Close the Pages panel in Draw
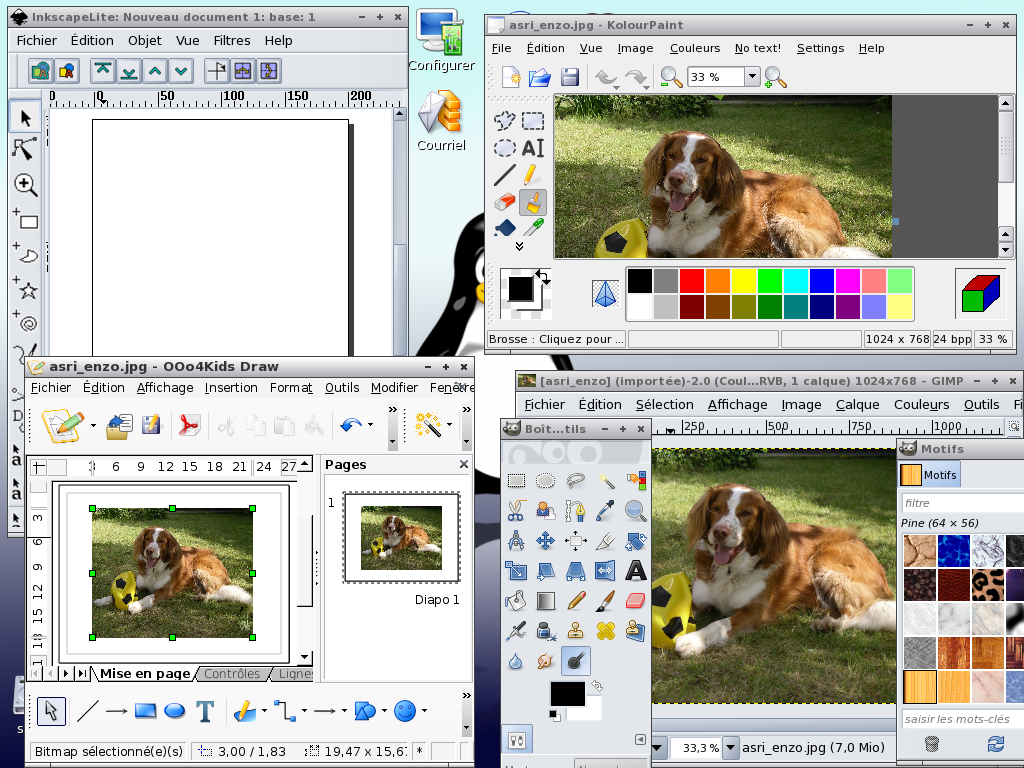1024x768 pixels. (x=464, y=464)
